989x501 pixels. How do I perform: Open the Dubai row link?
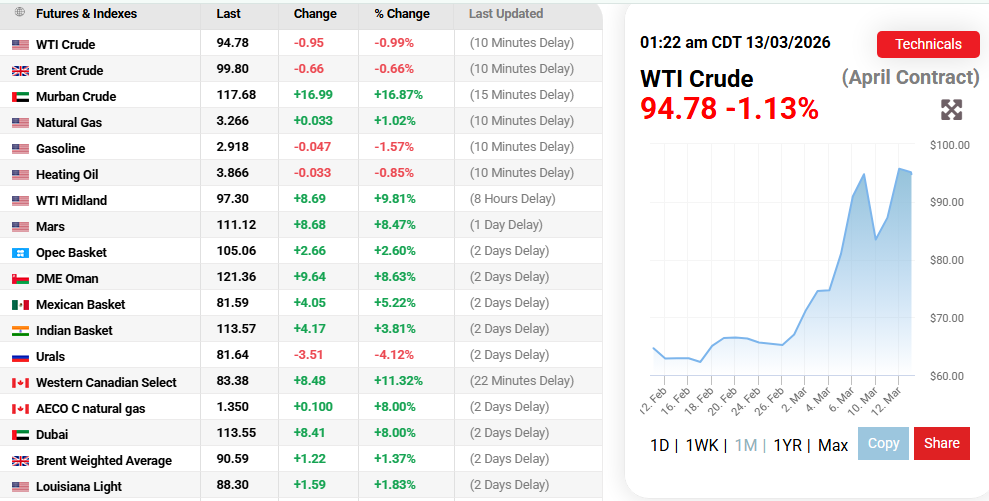(x=52, y=434)
